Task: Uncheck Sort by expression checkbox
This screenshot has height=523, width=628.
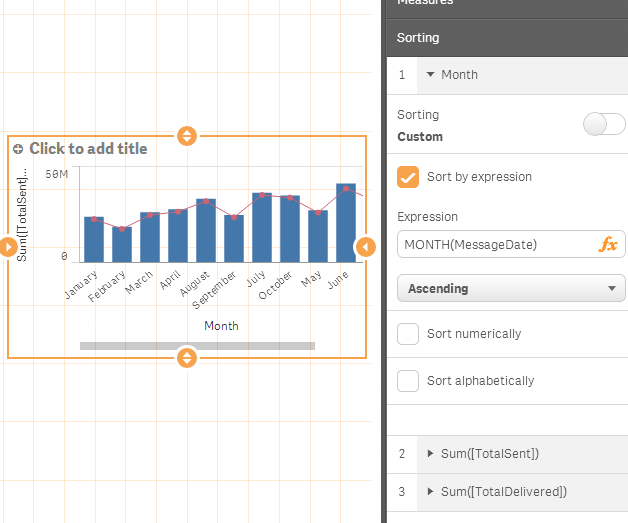Action: (408, 177)
